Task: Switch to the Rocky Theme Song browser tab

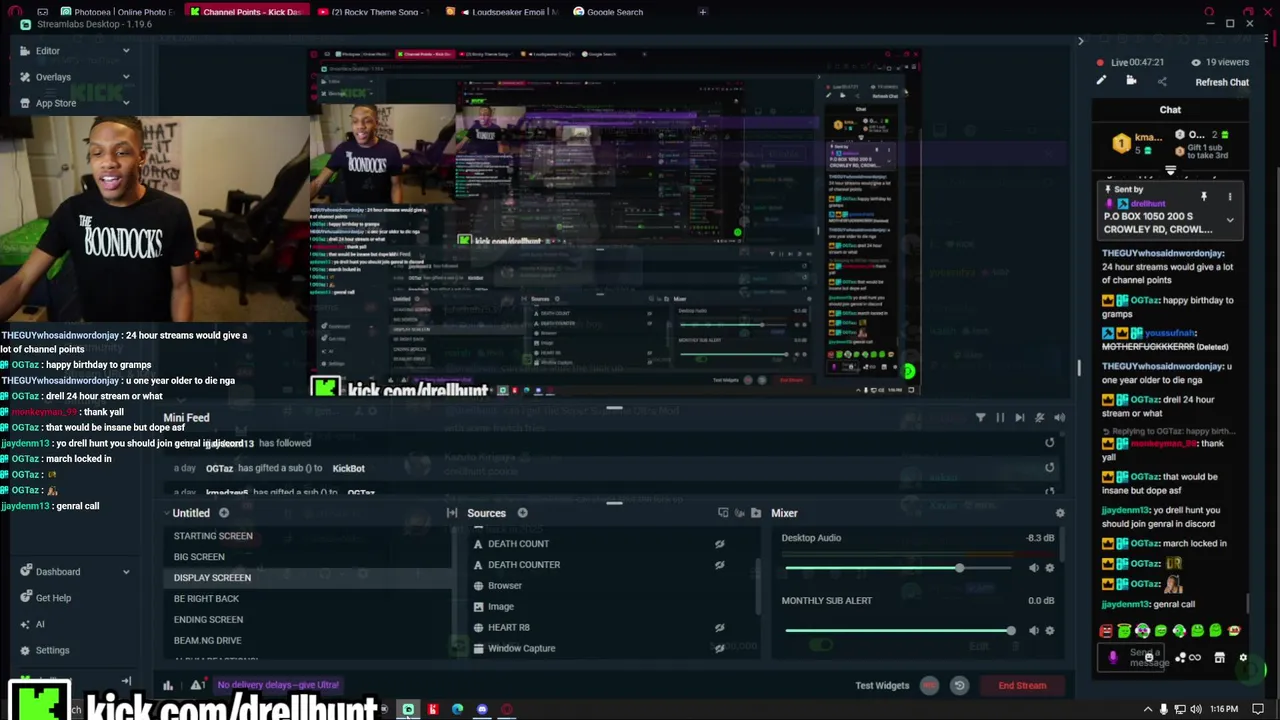Action: click(x=373, y=12)
